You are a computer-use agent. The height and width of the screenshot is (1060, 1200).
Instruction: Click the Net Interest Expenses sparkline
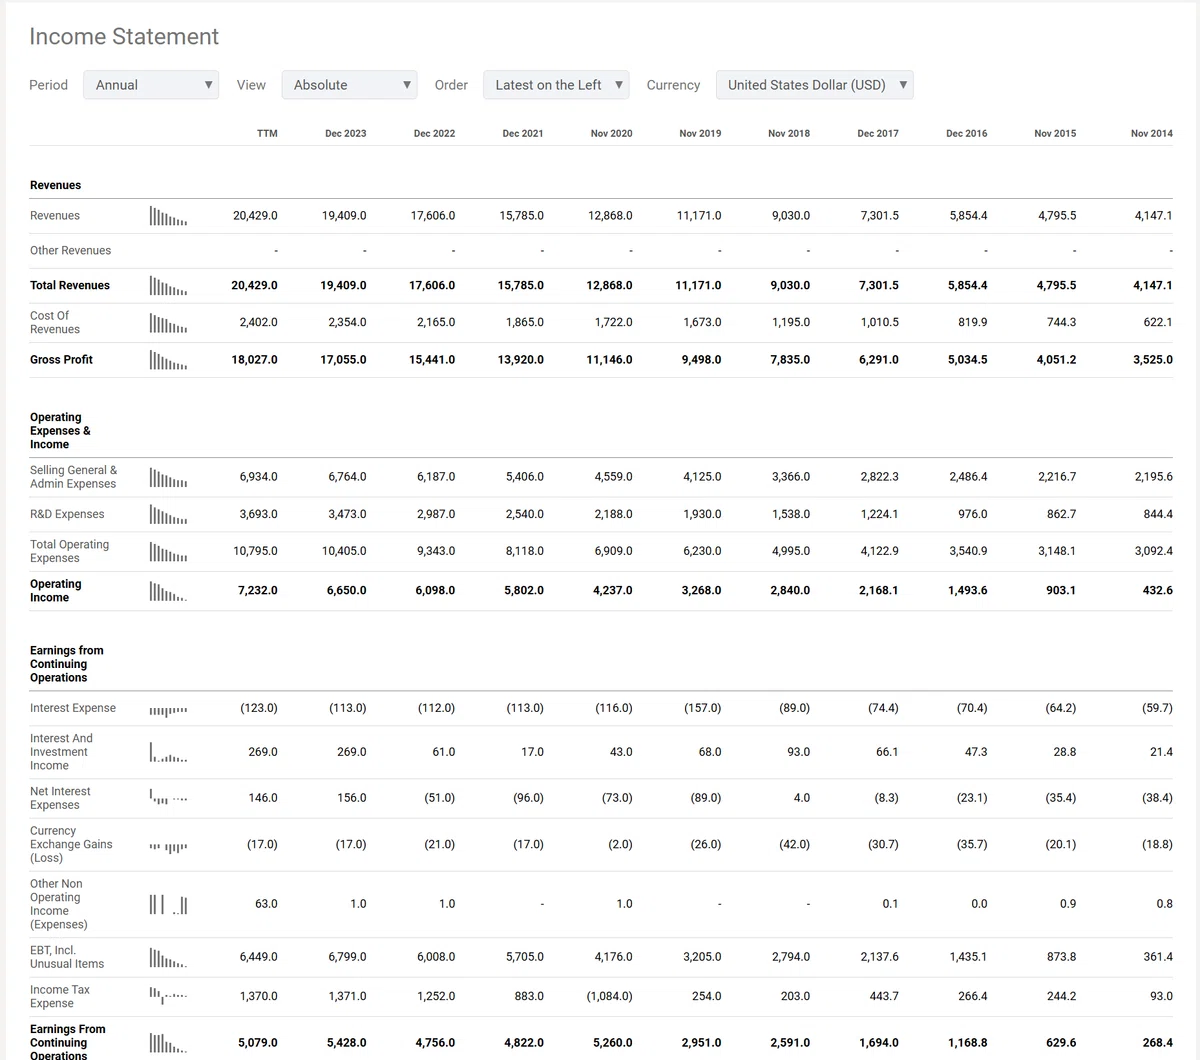pyautogui.click(x=168, y=797)
